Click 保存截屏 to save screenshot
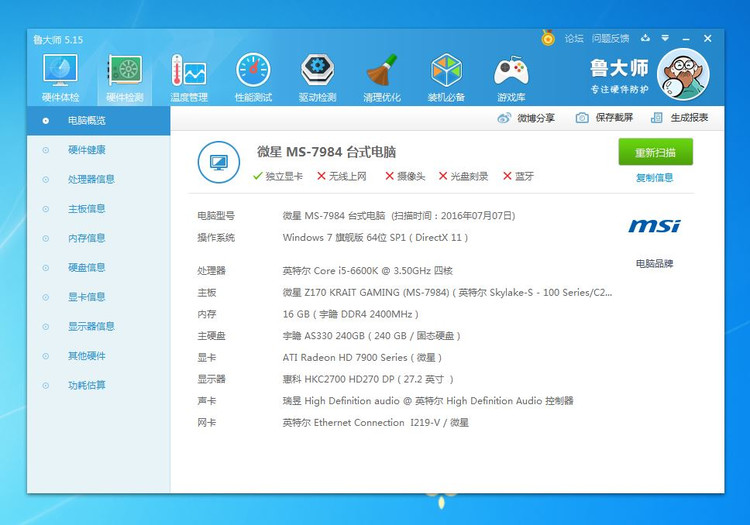Screen dimensions: 750x525 [x=604, y=118]
